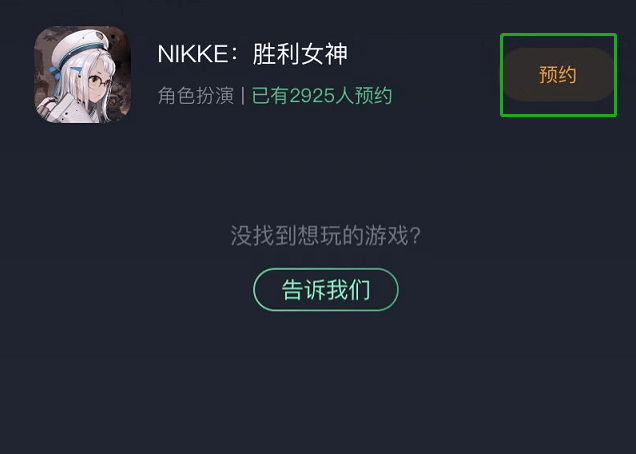Reserve the NIKKE game via 预约
636x454 pixels.
[558, 75]
